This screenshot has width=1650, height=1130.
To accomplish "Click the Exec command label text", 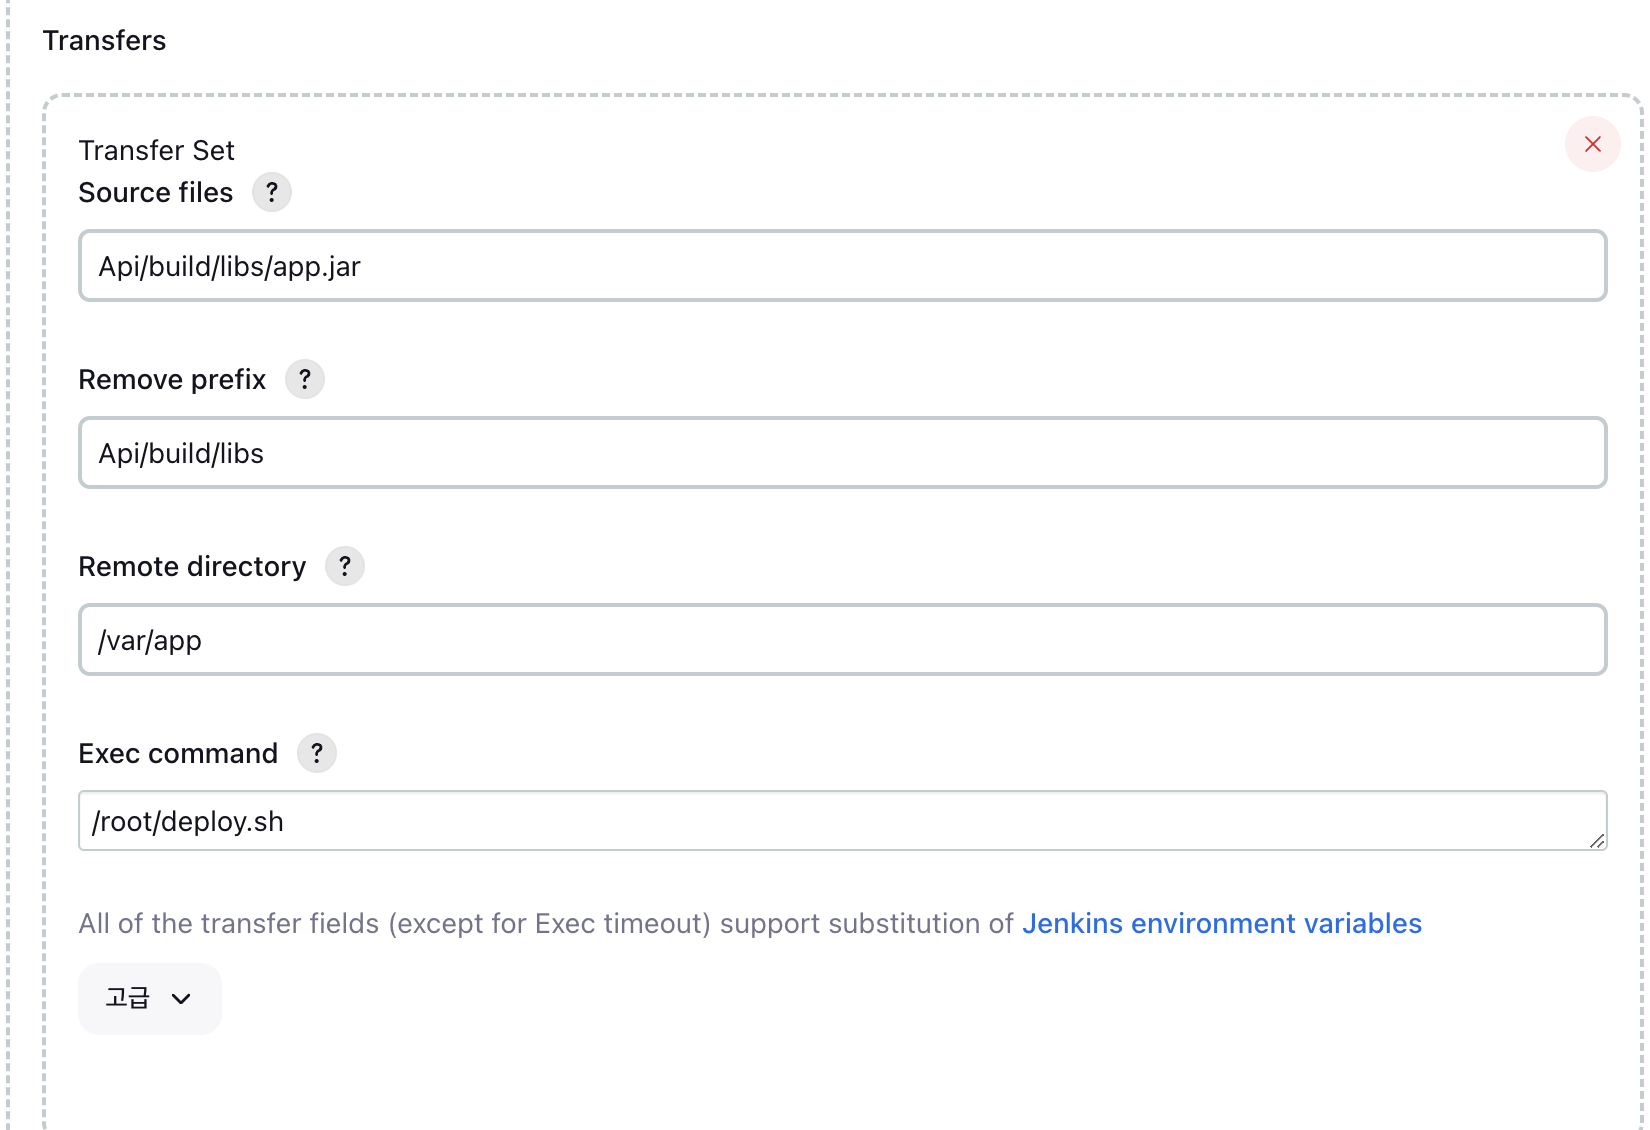I will tap(178, 753).
